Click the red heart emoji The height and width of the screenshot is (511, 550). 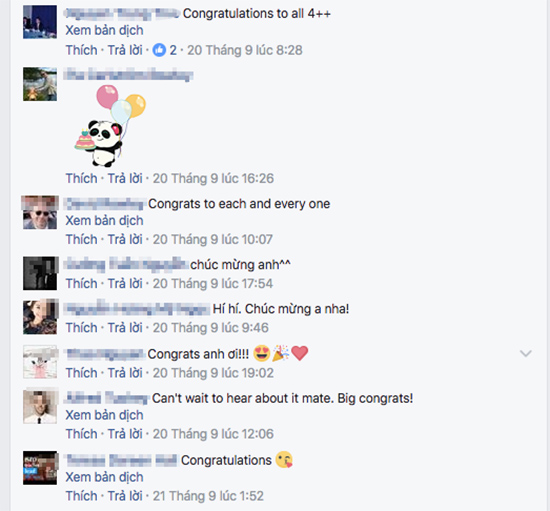click(300, 353)
